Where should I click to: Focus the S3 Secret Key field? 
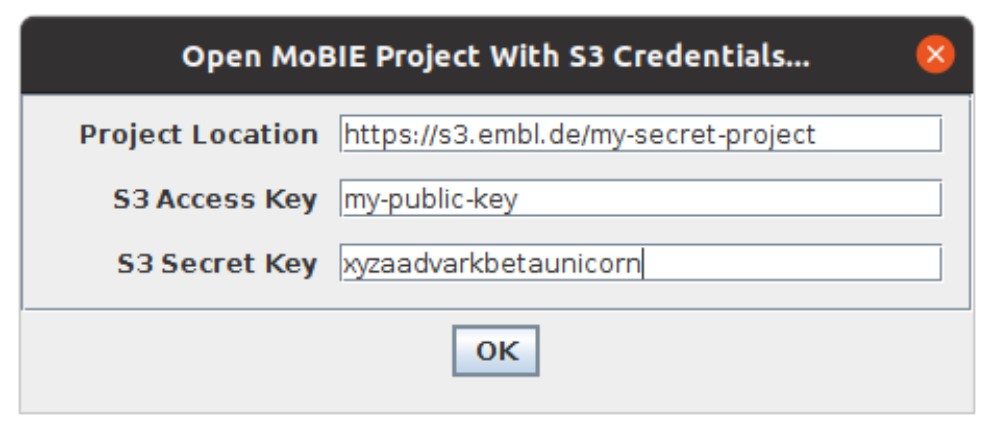tap(640, 262)
